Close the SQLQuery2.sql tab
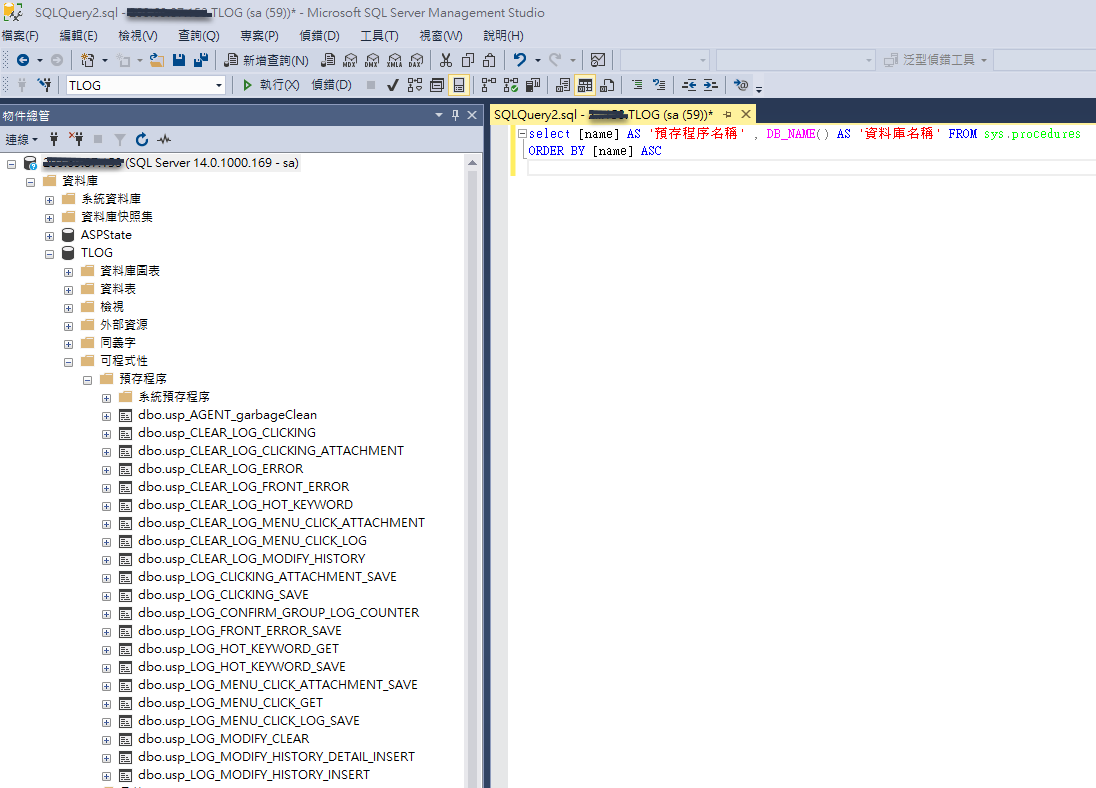Viewport: 1096px width, 788px height. tap(746, 114)
